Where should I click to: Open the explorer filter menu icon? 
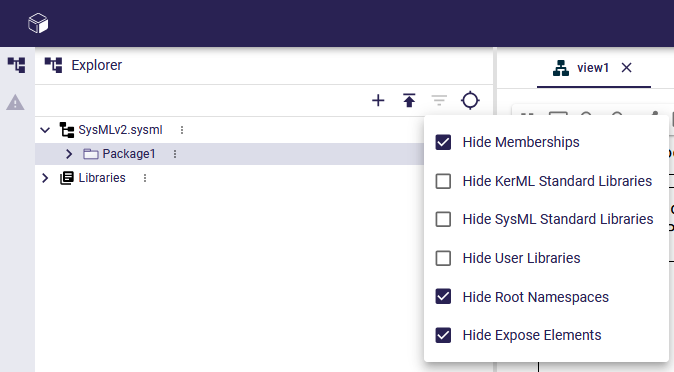point(439,101)
